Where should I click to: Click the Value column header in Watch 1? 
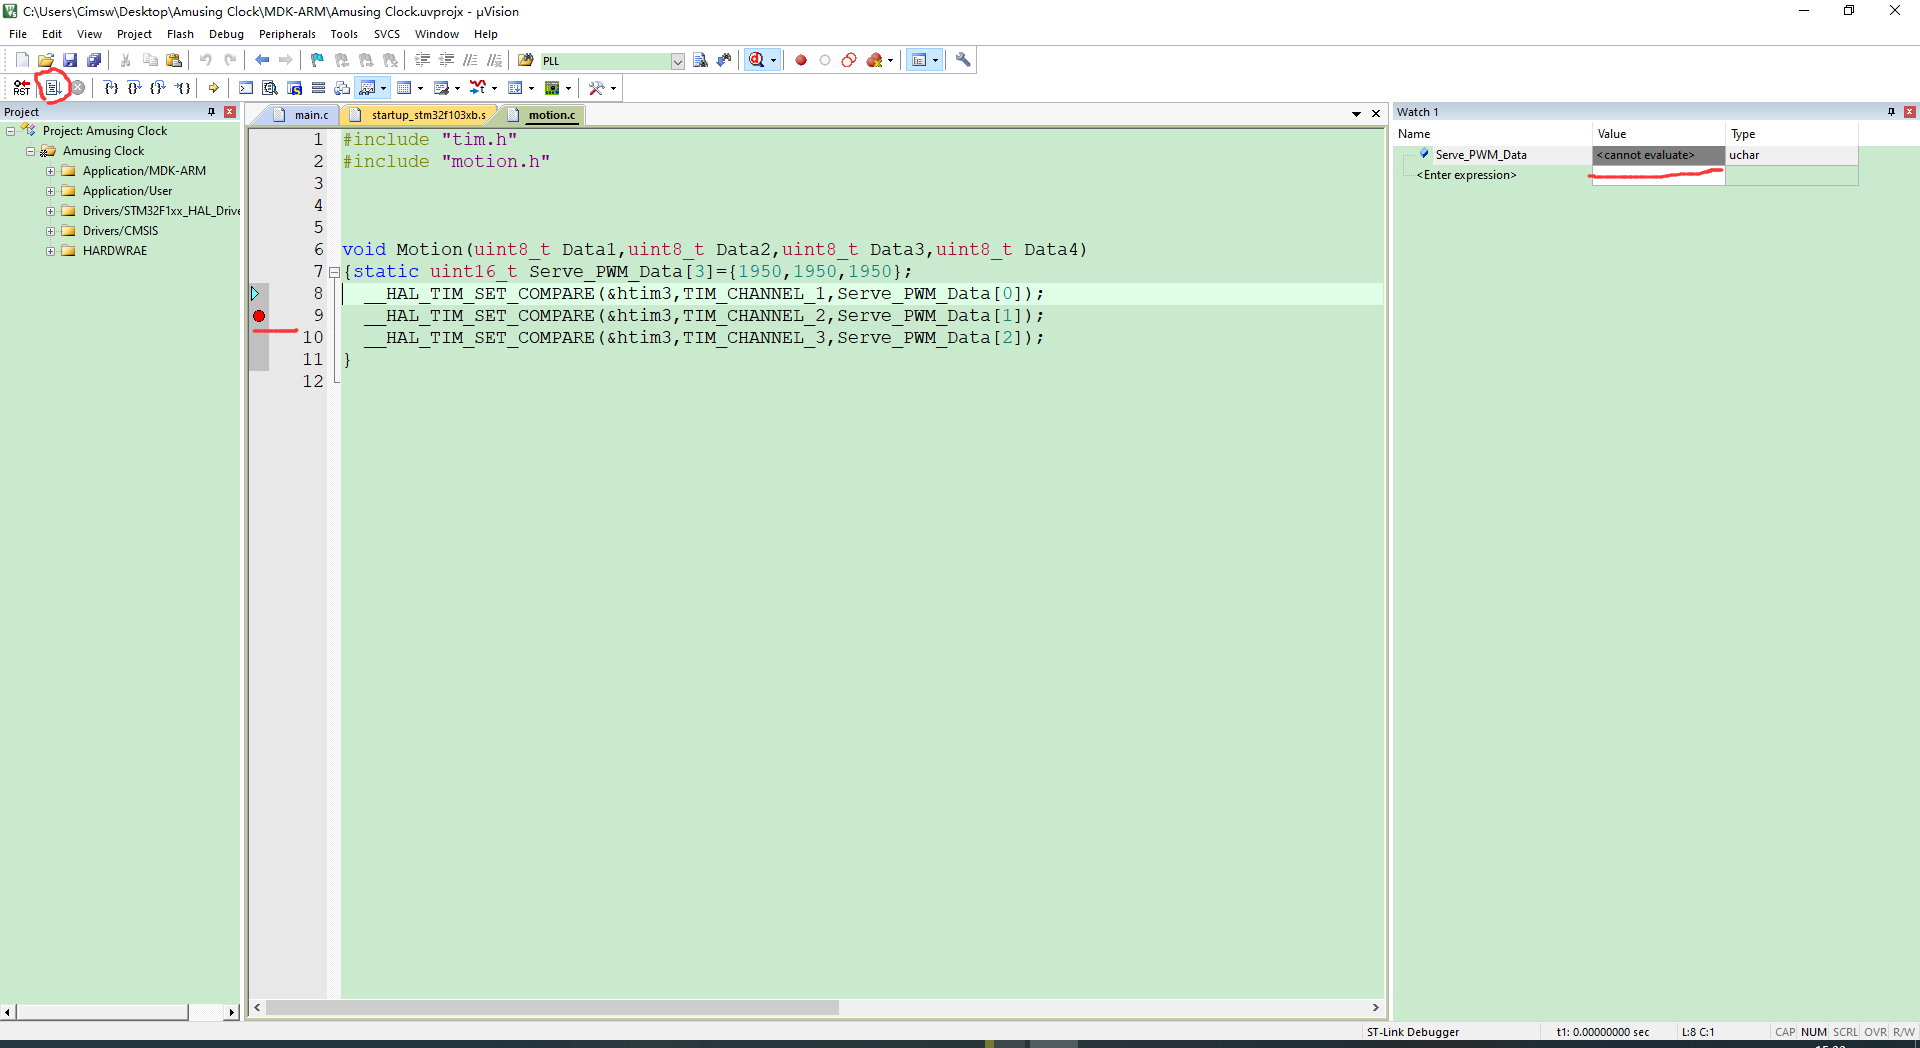click(1659, 134)
